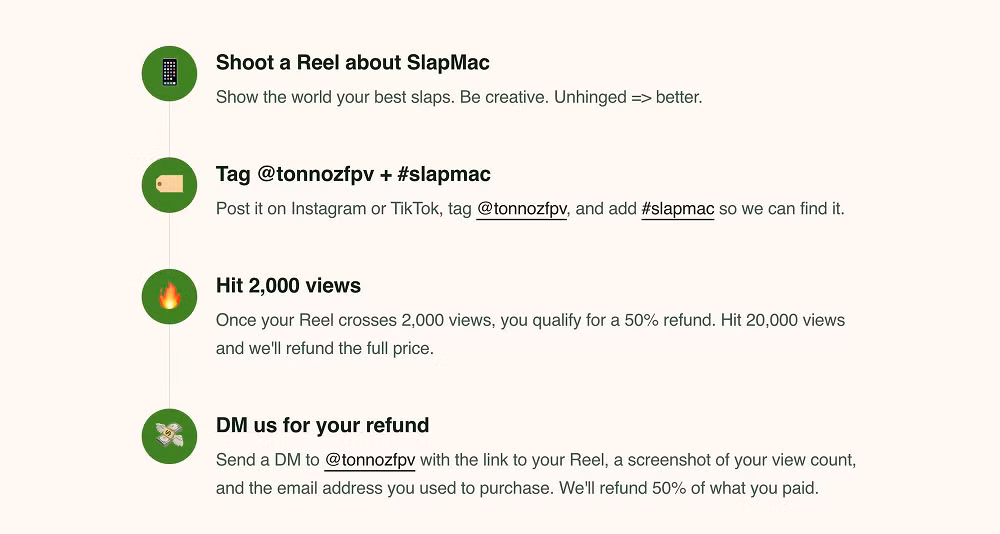The width and height of the screenshot is (1000, 534).
Task: Open the #slapmac hashtag link
Action: coord(677,209)
